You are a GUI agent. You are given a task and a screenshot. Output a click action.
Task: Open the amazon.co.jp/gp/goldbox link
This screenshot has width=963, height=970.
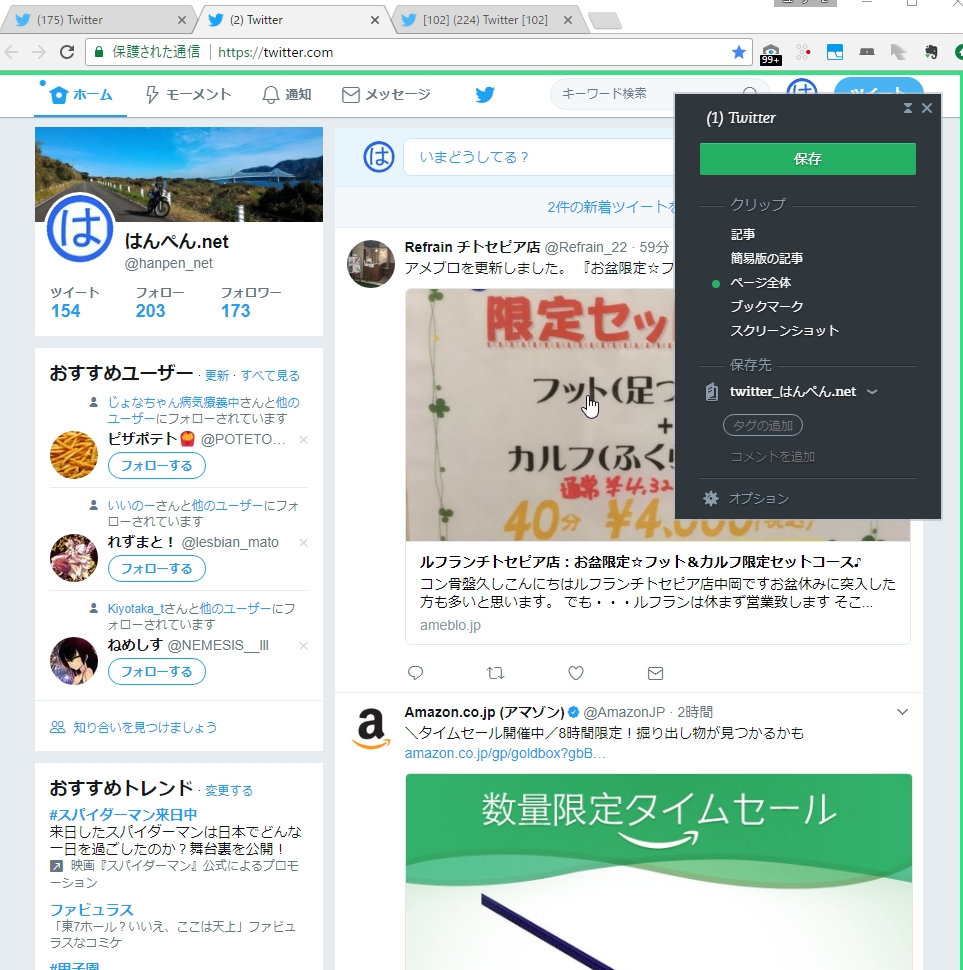tap(505, 753)
